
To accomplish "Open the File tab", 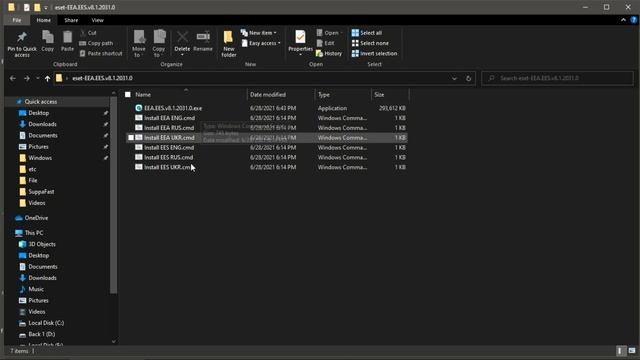I will (17, 20).
